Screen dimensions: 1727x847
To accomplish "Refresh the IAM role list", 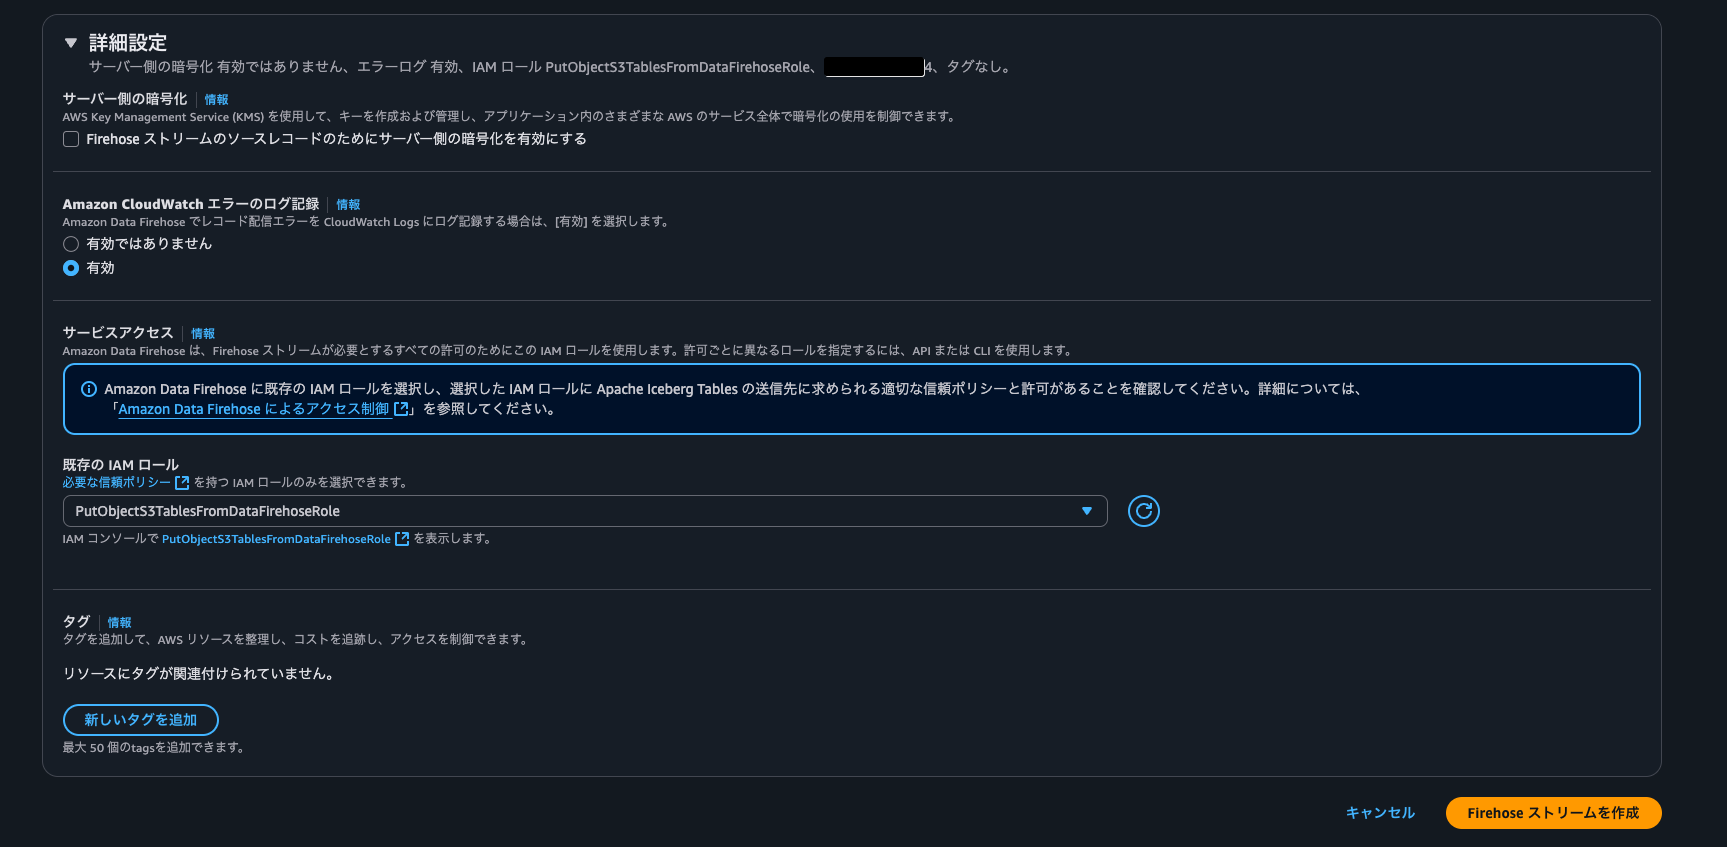I will 1144,511.
